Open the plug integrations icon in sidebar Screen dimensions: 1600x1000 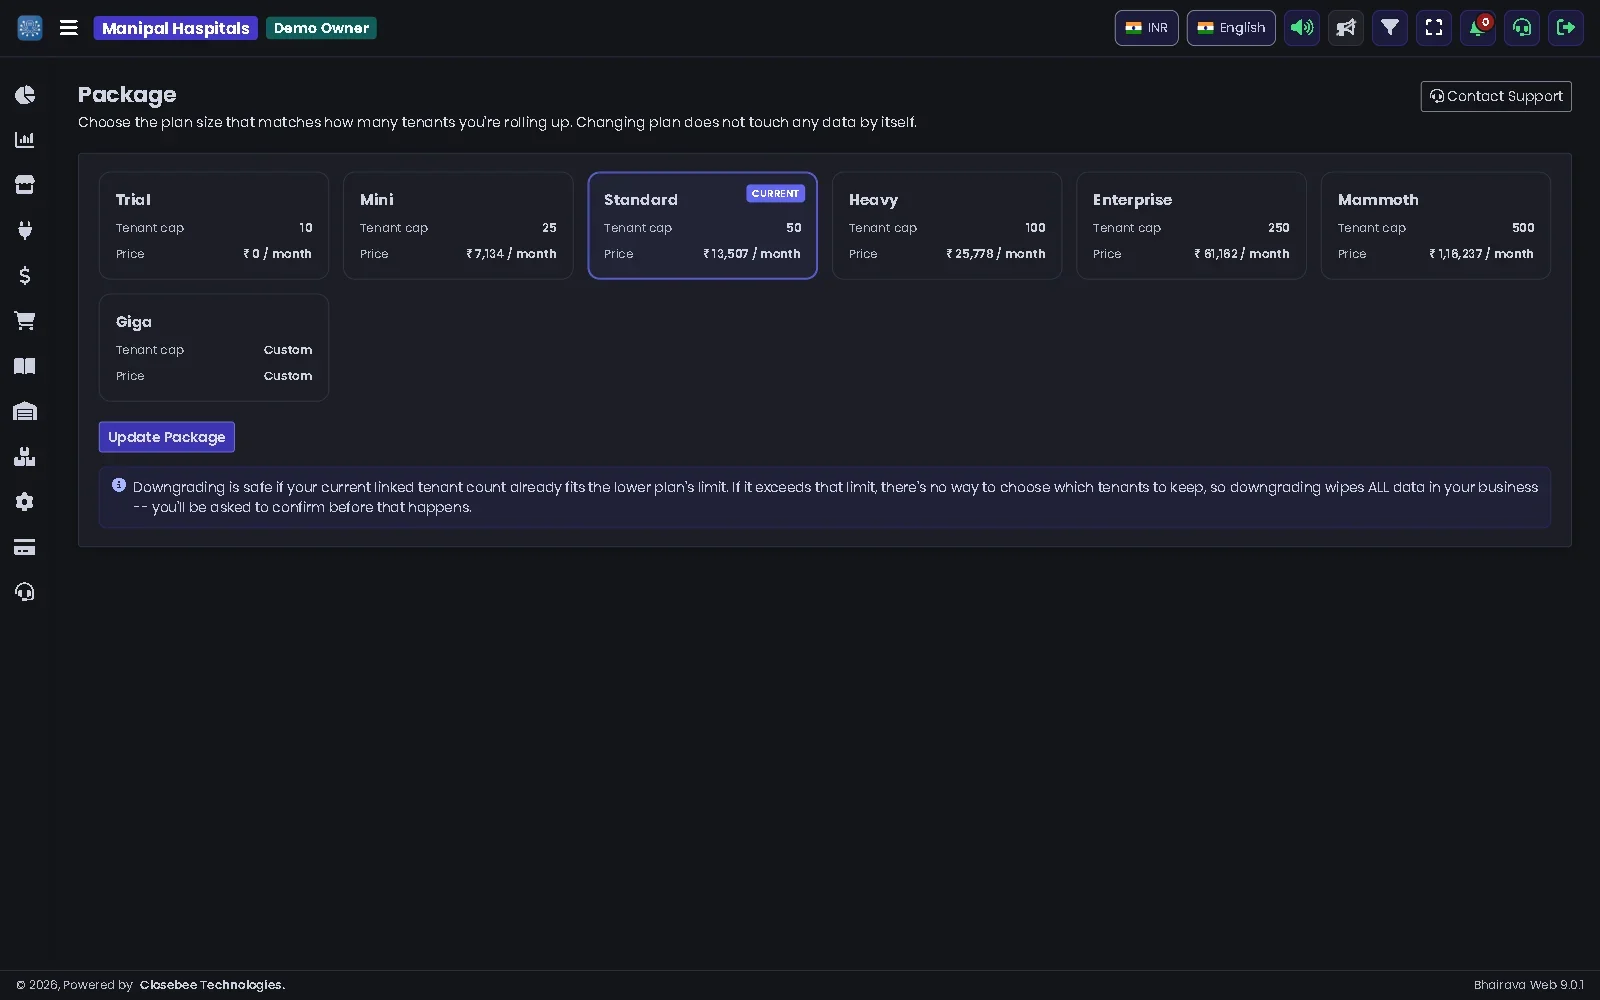tap(25, 230)
